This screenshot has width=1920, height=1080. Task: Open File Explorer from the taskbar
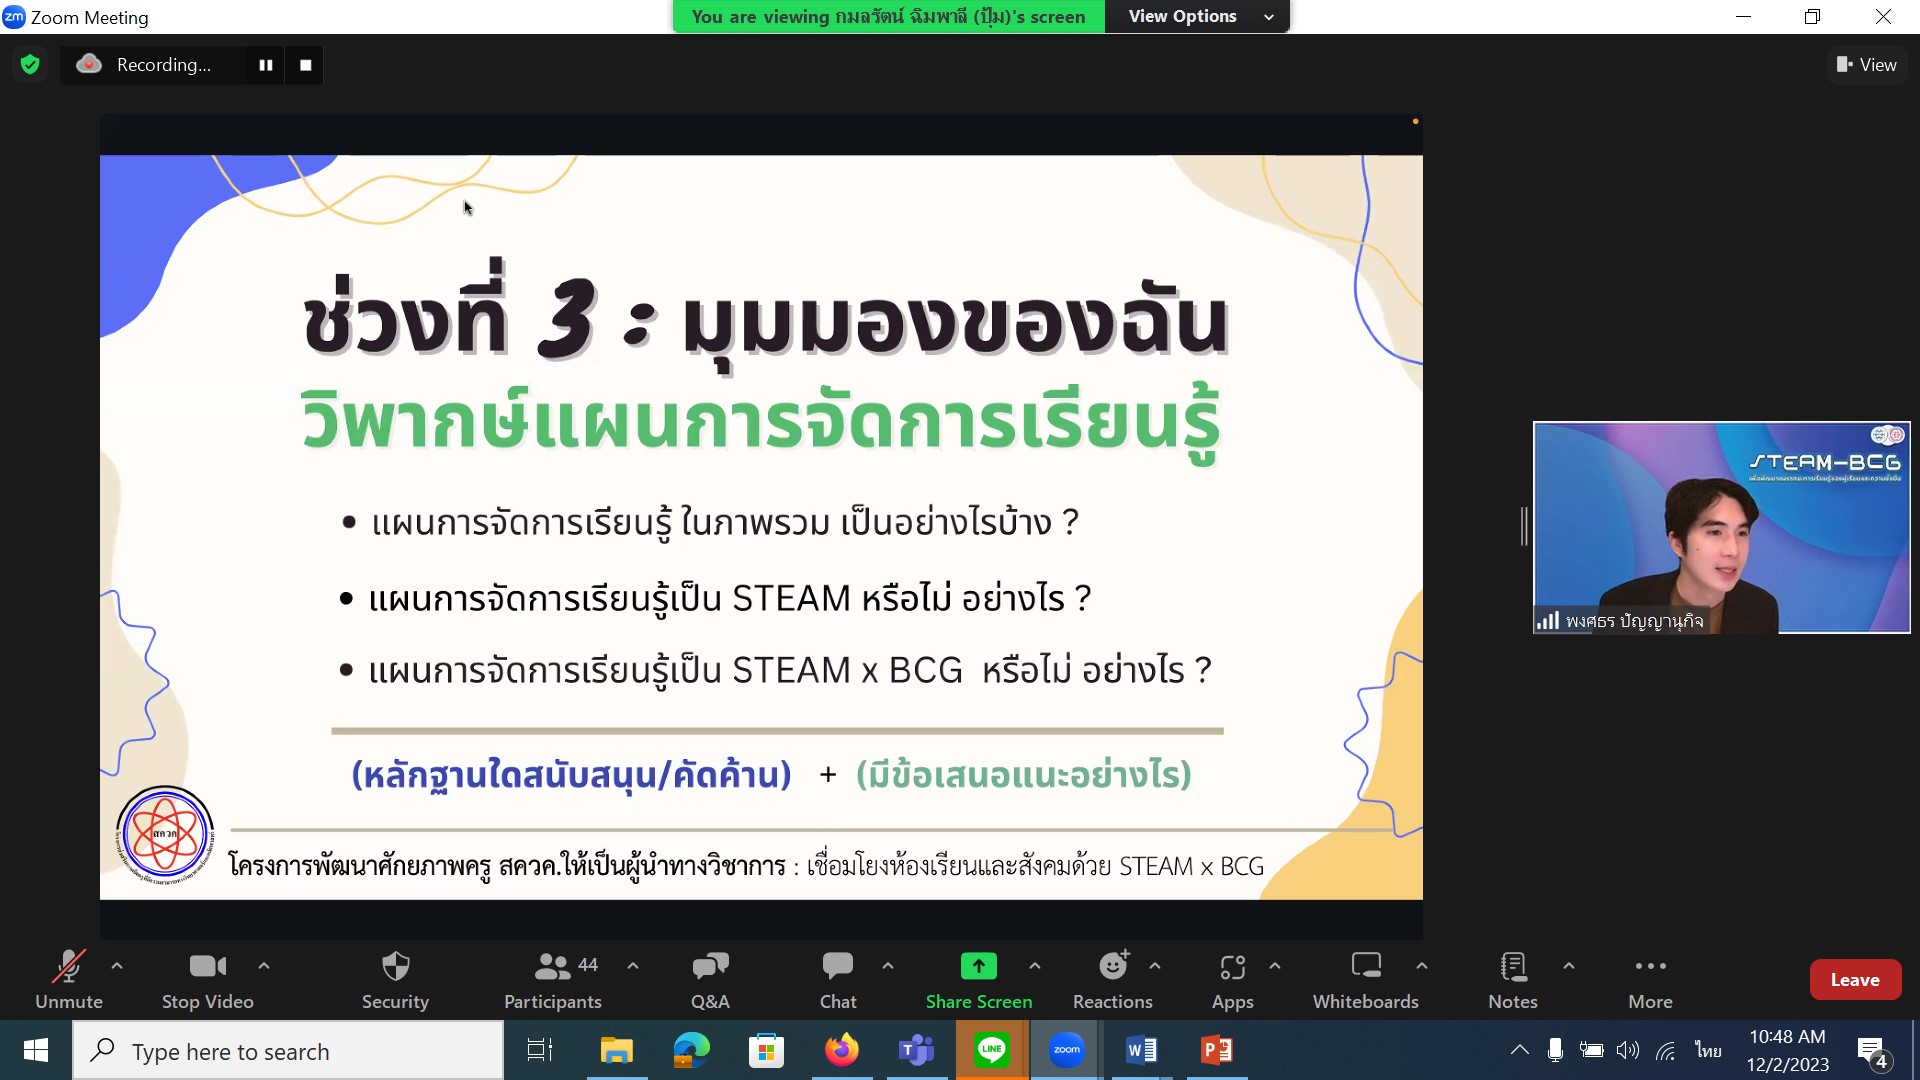617,1050
